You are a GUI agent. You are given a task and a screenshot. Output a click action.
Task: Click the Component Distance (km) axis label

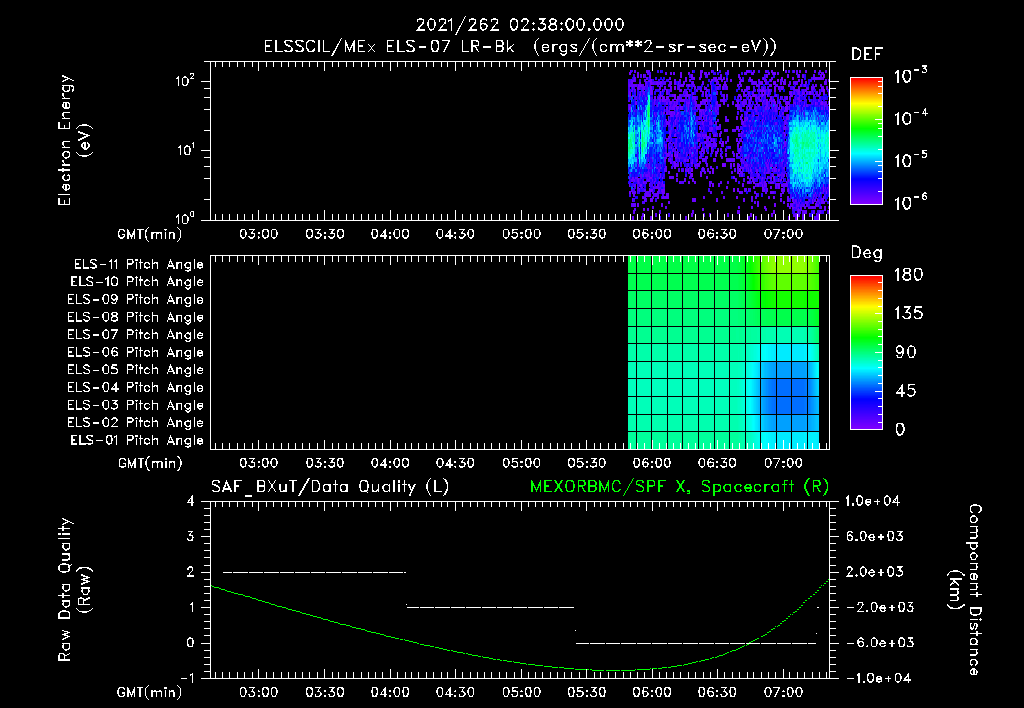966,590
